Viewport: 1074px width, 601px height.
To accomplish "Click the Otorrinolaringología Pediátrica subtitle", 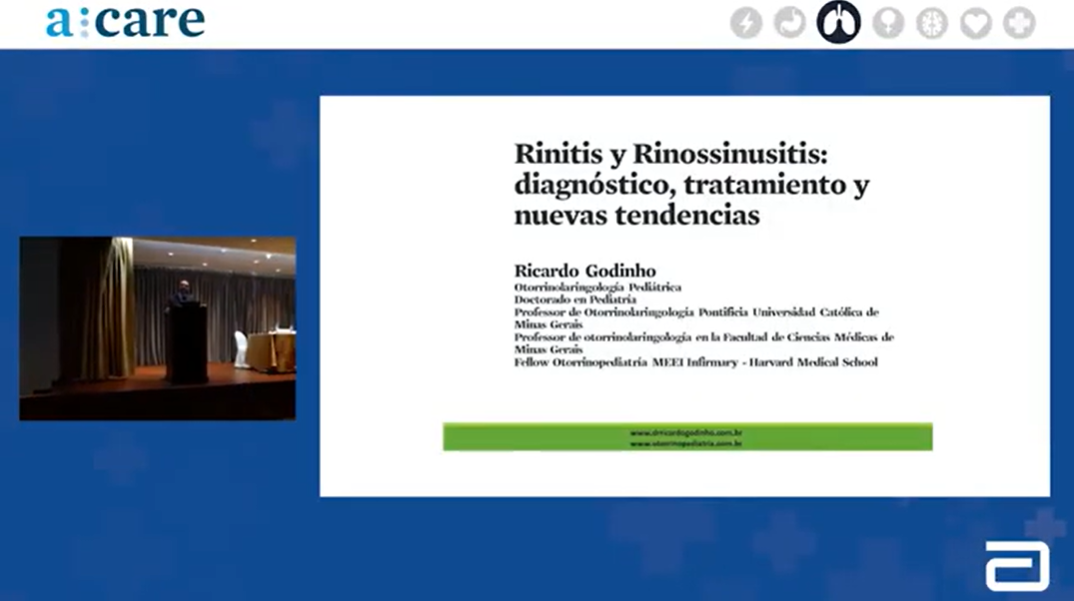I will point(598,287).
